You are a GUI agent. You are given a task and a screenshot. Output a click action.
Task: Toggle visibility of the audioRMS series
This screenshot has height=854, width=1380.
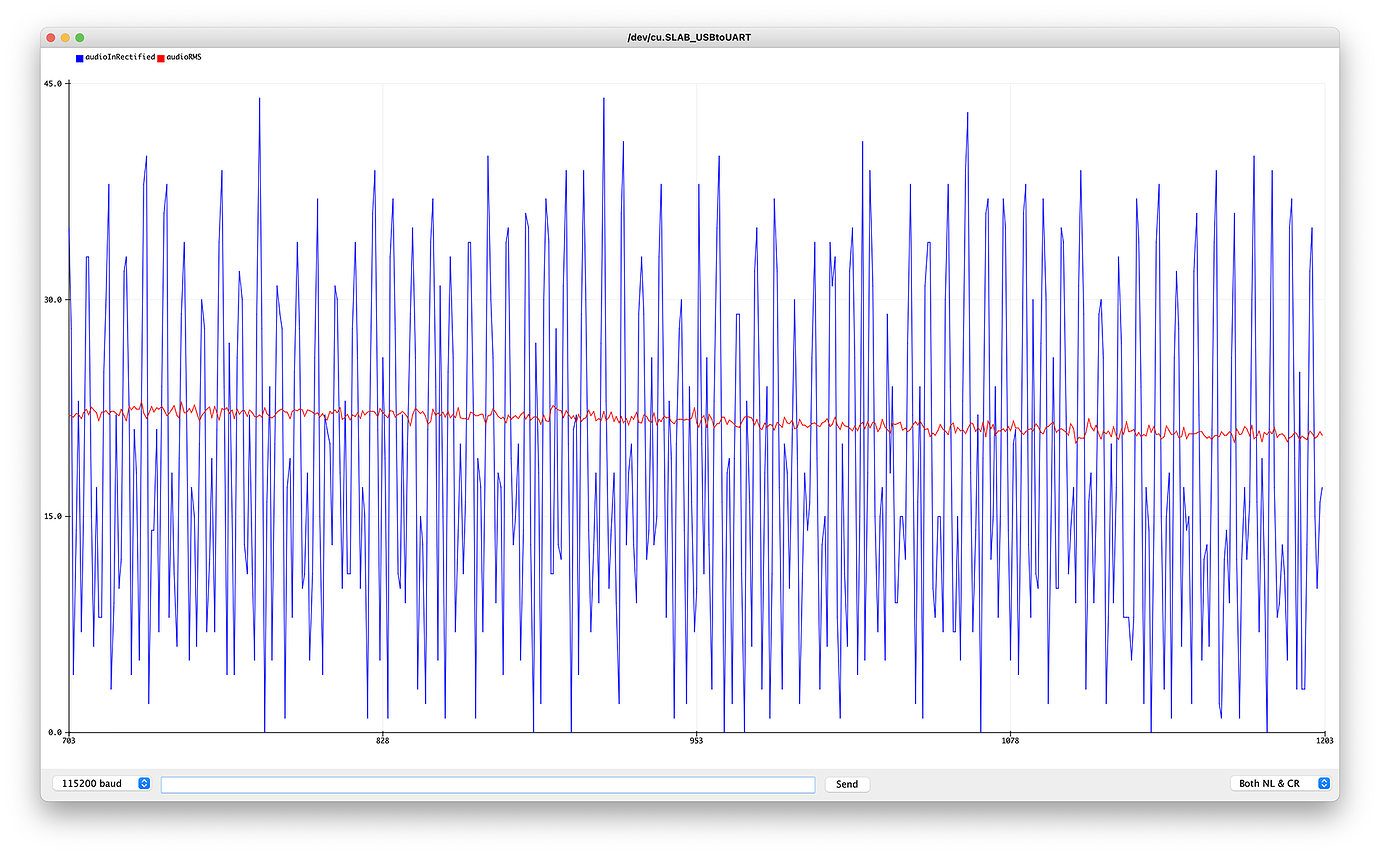pyautogui.click(x=159, y=58)
